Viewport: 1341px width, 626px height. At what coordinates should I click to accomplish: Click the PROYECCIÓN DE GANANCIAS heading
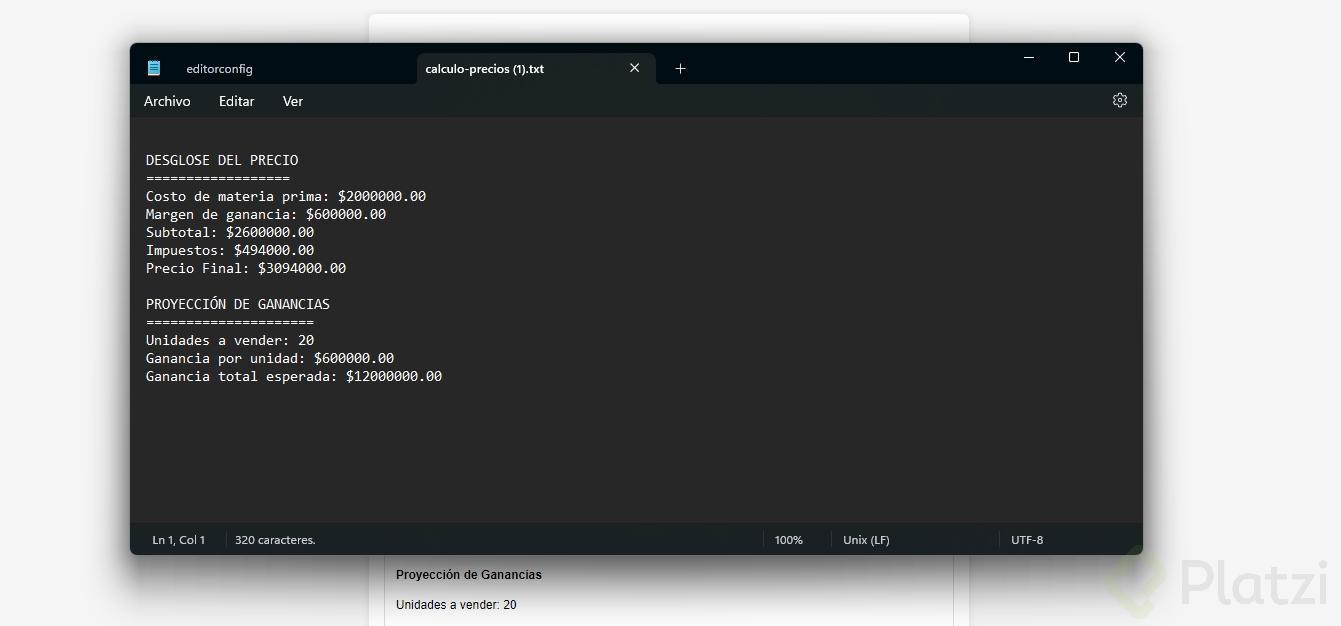238,304
